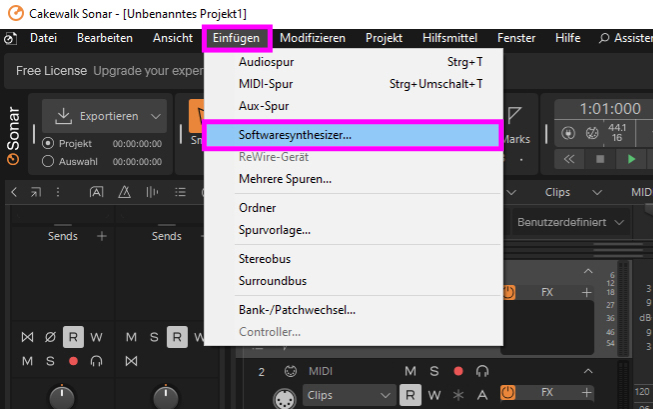
Task: Toggle interleave icon on second console strip
Action: point(131,361)
